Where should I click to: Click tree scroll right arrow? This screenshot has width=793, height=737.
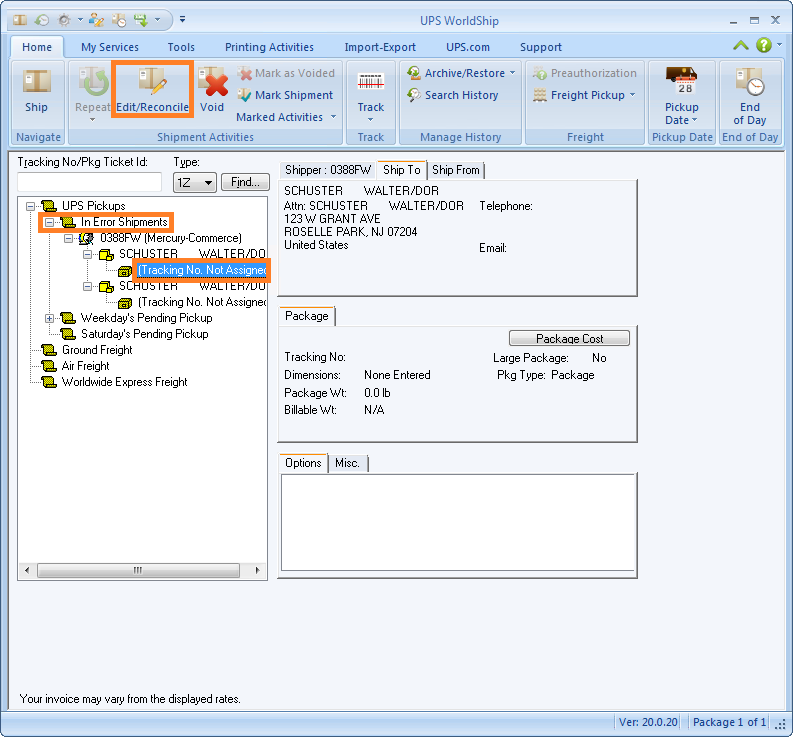click(x=257, y=571)
